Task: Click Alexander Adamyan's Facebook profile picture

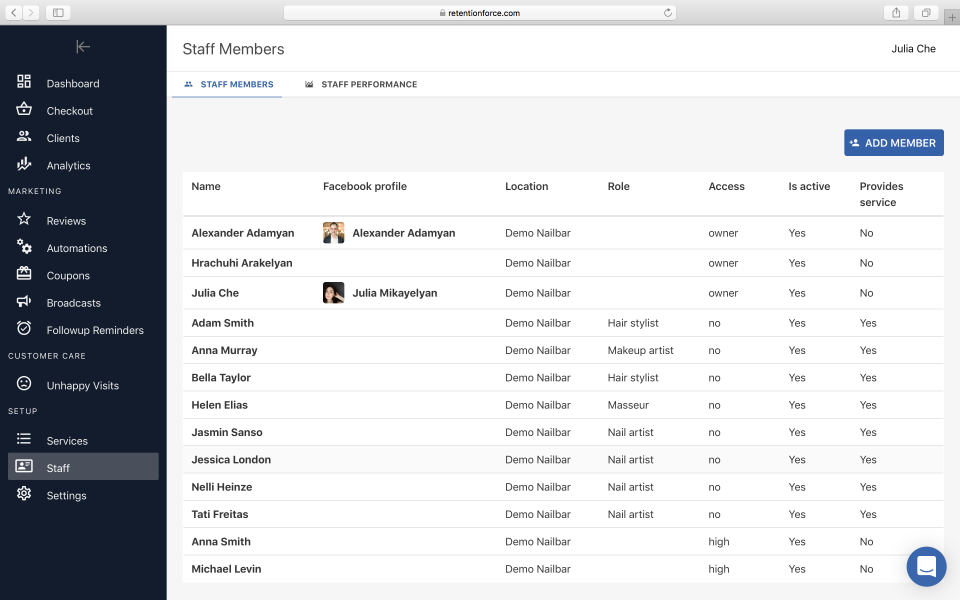Action: tap(334, 233)
